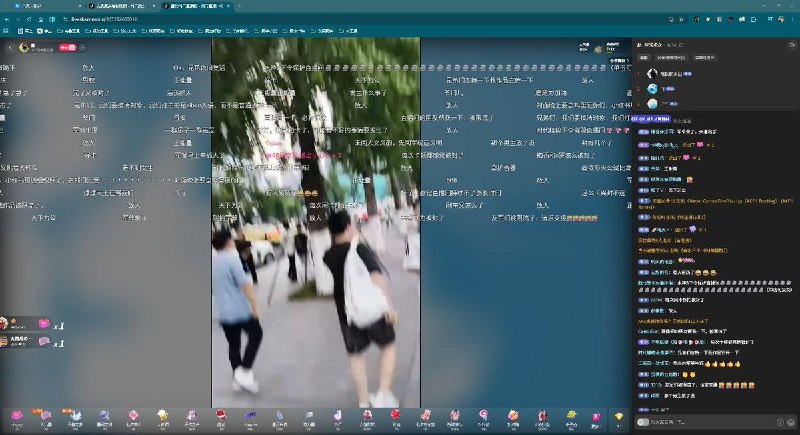800x435 pixels.
Task: Send the yellow flower gift
Action: 571,417
